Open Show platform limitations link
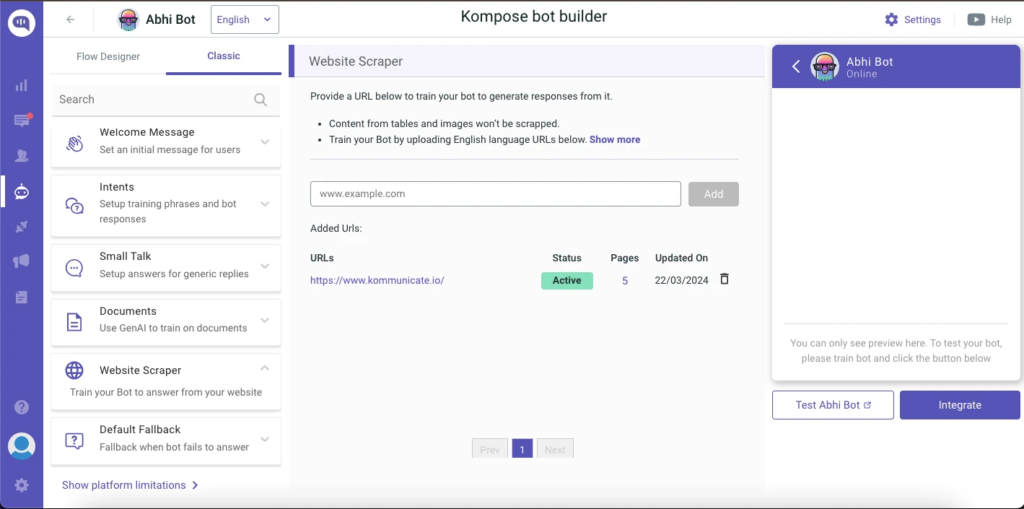The height and width of the screenshot is (509, 1024). (130, 485)
